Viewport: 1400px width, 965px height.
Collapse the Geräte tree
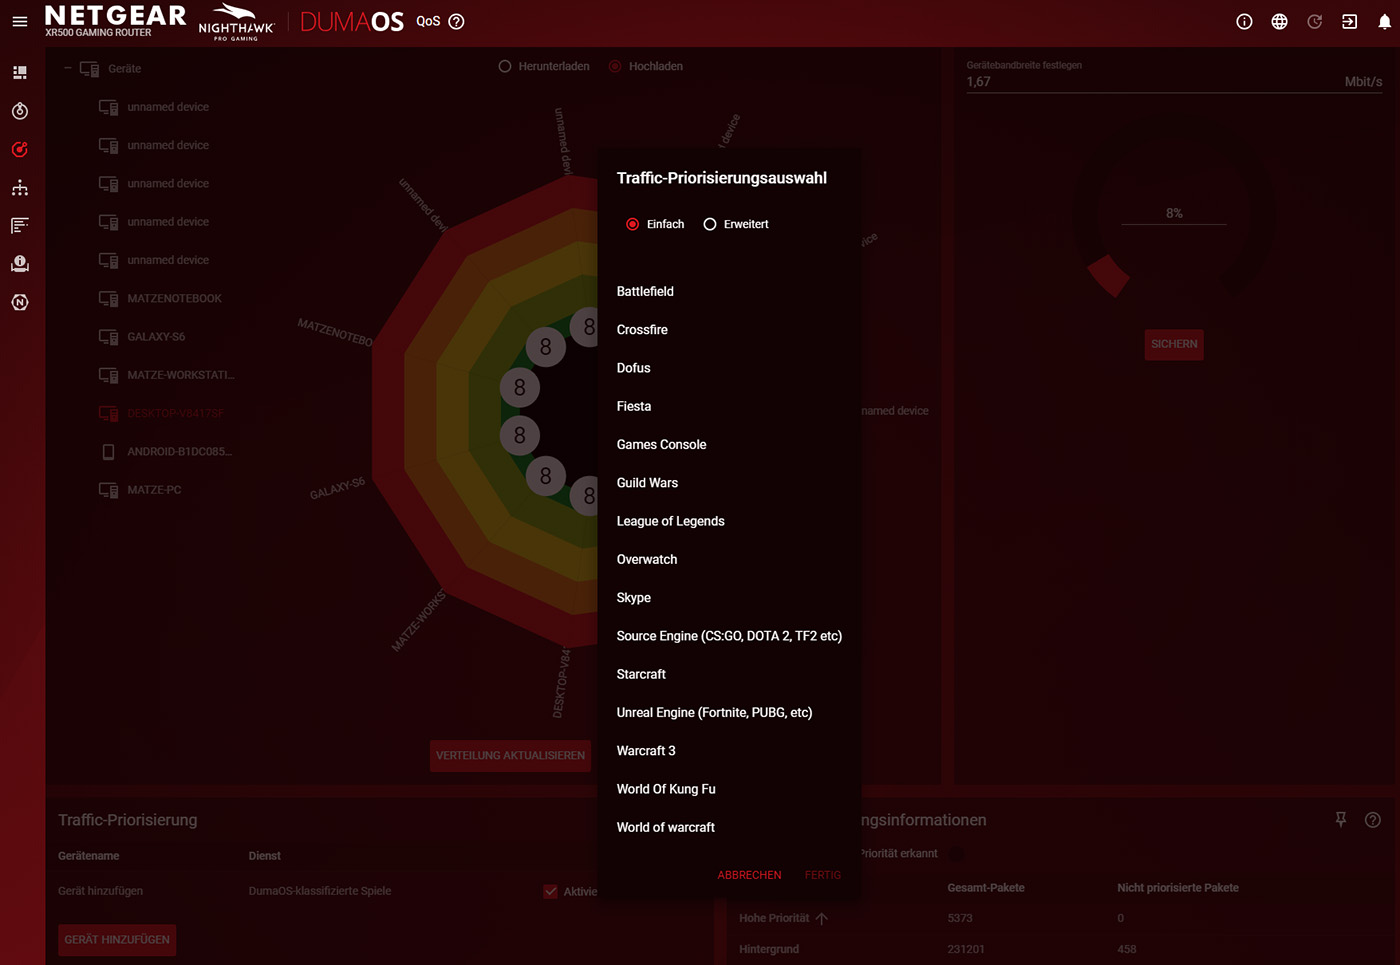coord(67,69)
